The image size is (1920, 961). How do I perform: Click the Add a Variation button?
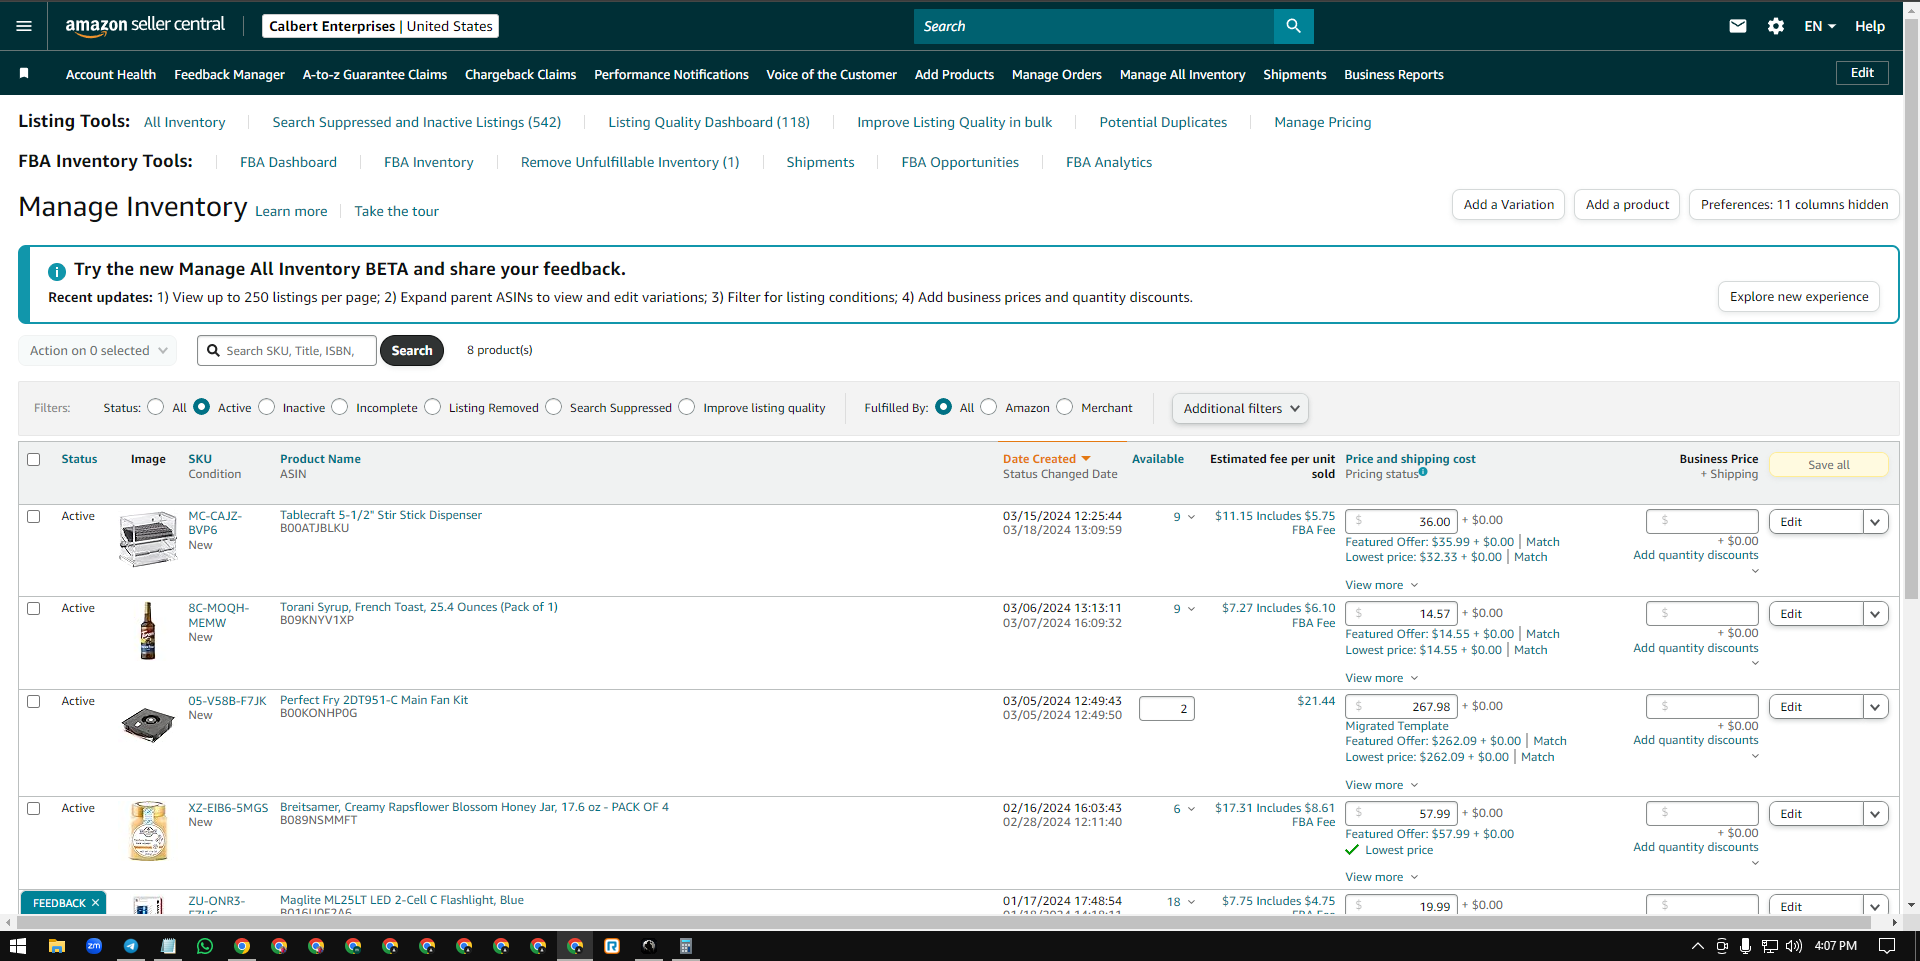click(1508, 205)
